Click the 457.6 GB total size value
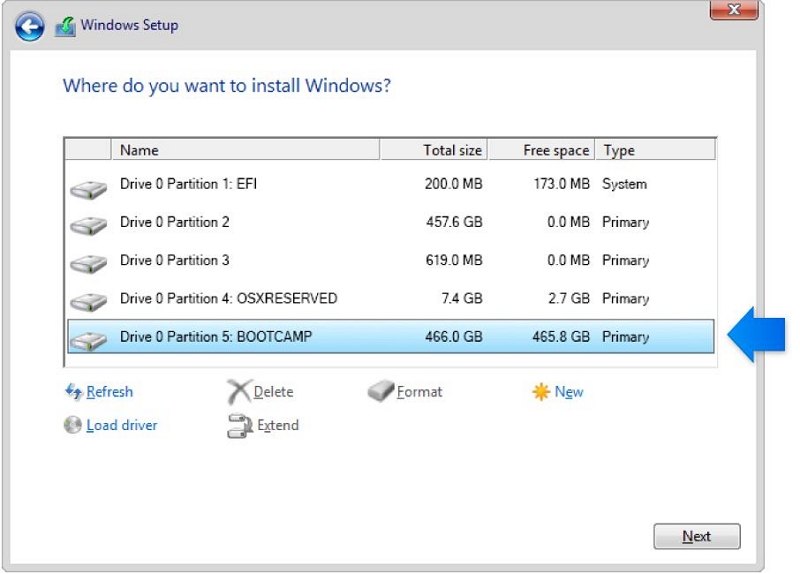The height and width of the screenshot is (574, 800). [455, 222]
